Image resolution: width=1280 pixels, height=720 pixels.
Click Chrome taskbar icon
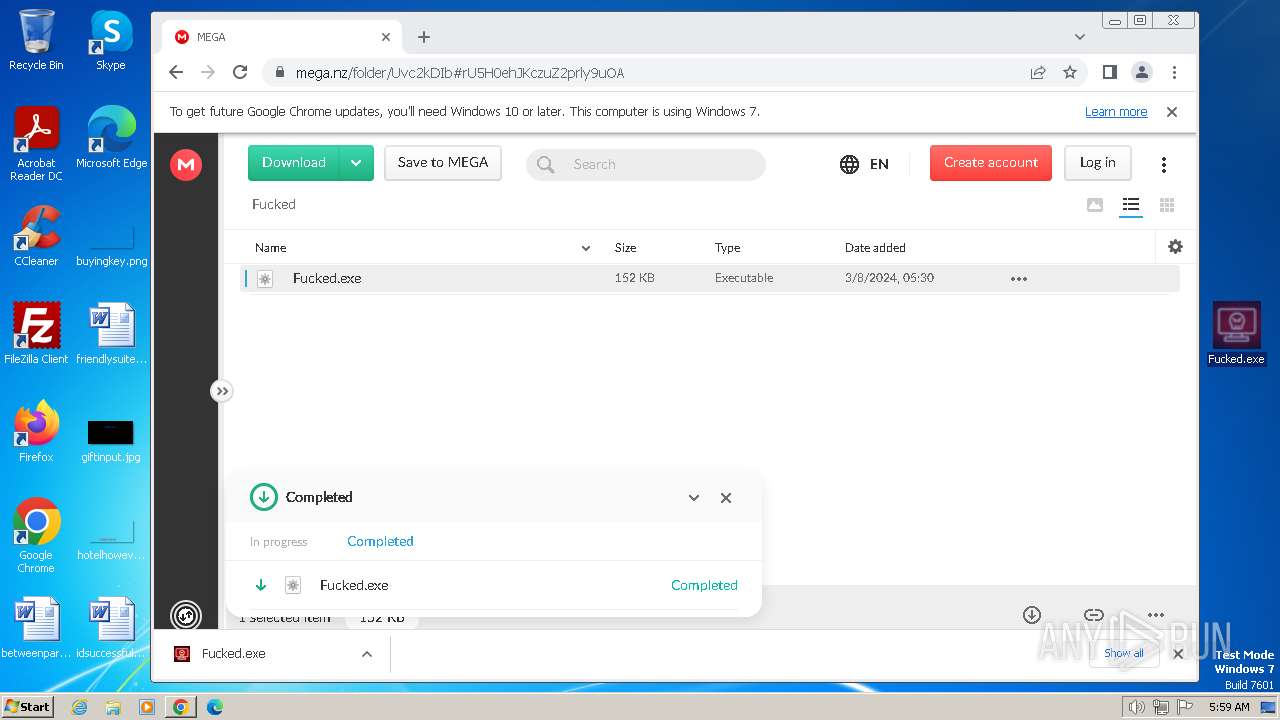pyautogui.click(x=180, y=707)
